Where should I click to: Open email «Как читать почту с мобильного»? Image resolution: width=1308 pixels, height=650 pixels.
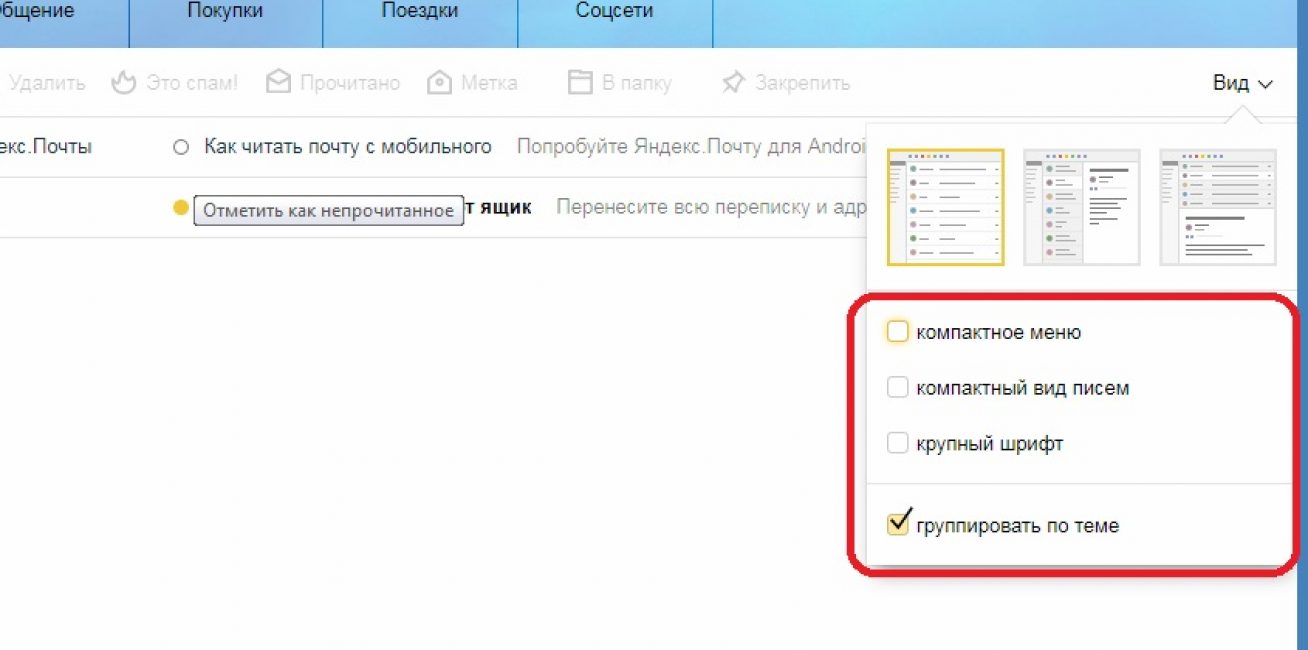[348, 147]
